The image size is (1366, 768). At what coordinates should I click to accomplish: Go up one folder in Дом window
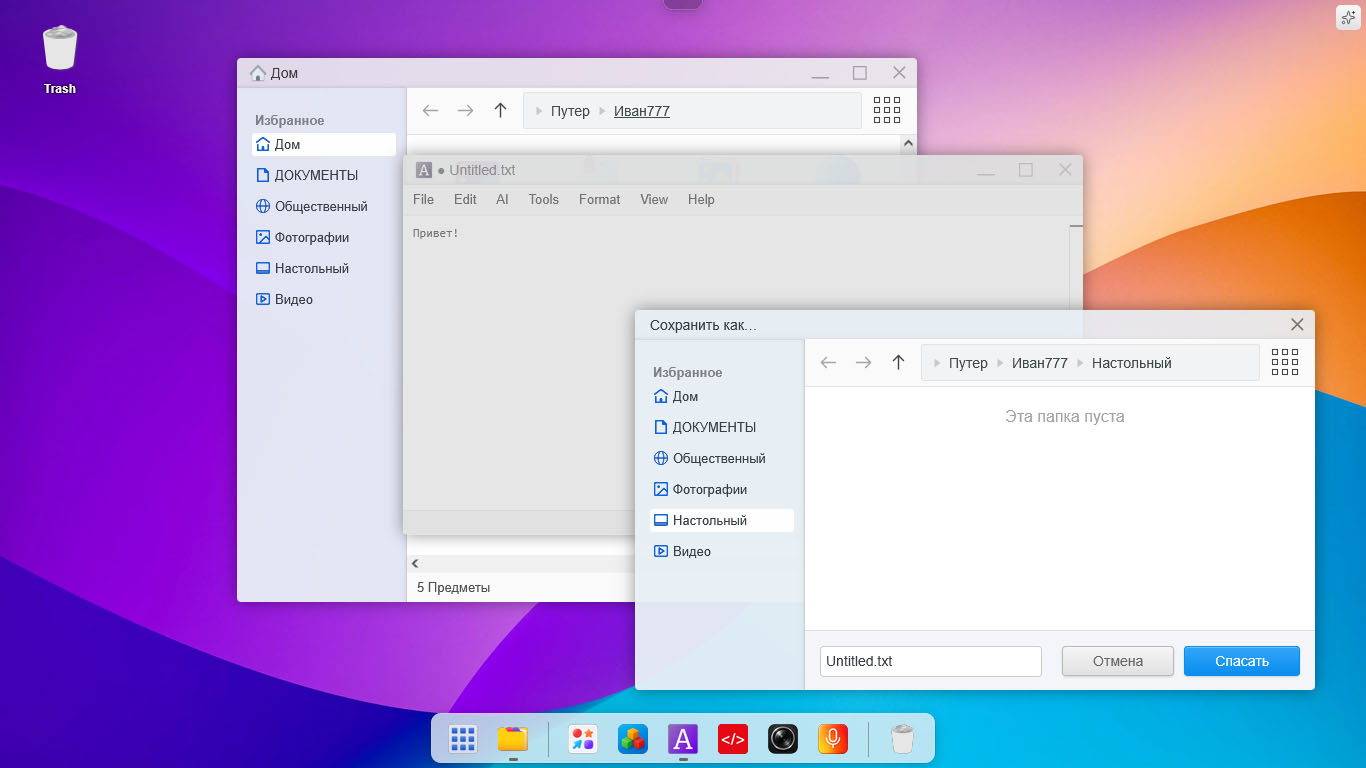click(x=501, y=111)
